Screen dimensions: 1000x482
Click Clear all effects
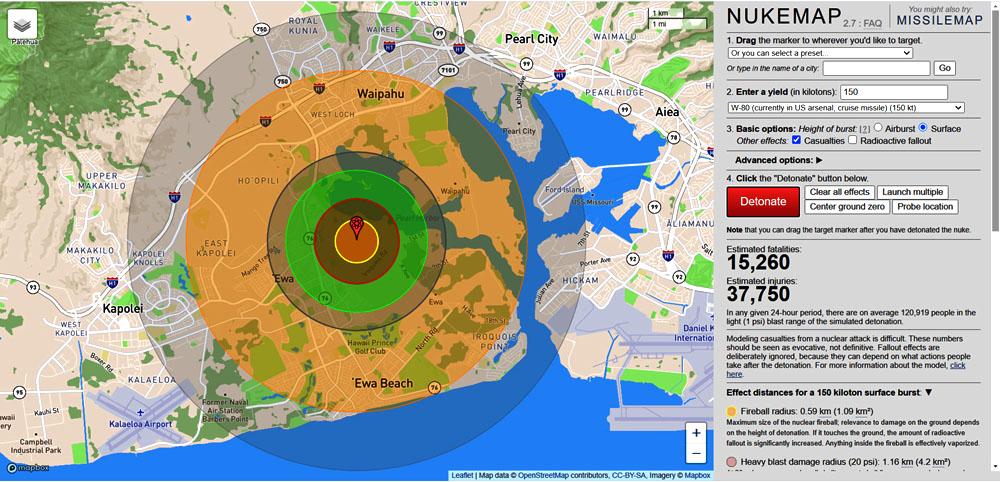point(839,192)
